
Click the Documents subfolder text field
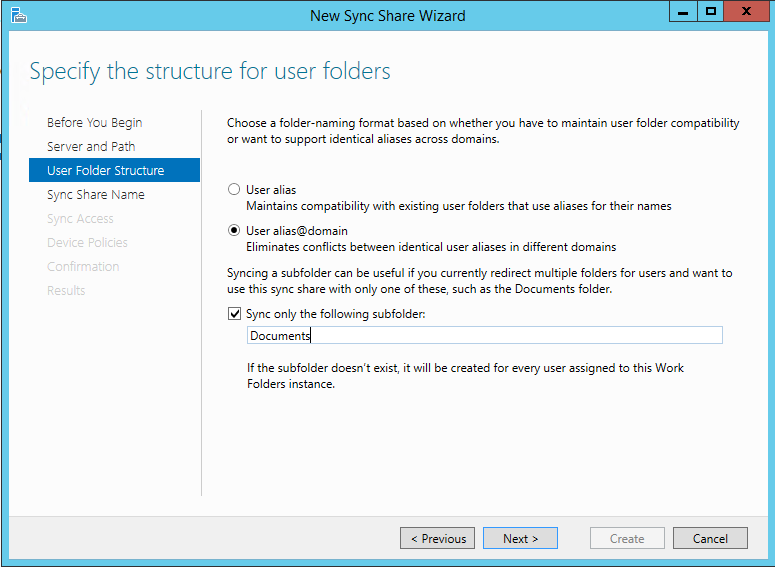pos(484,336)
